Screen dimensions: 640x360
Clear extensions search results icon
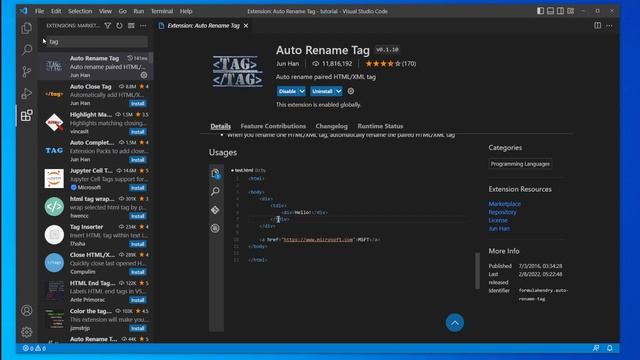131,26
